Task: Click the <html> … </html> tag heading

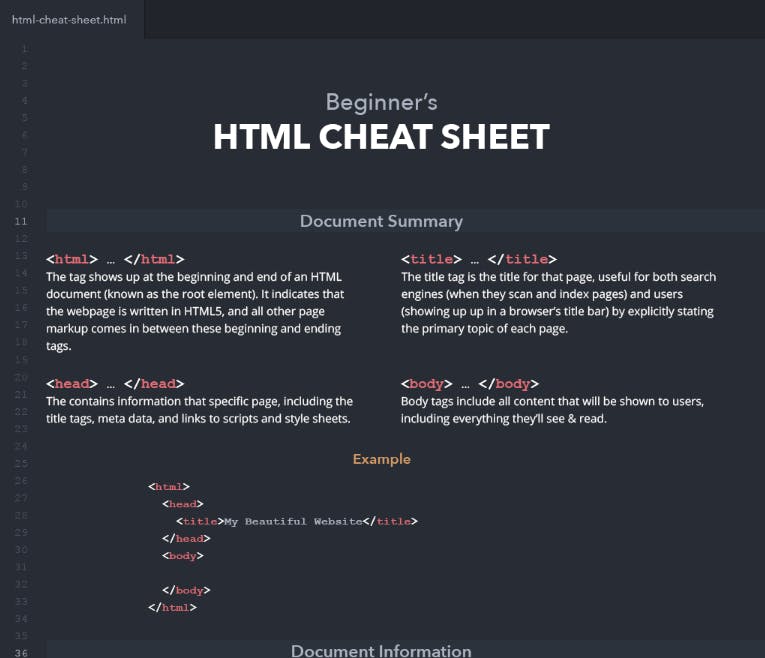Action: point(115,259)
